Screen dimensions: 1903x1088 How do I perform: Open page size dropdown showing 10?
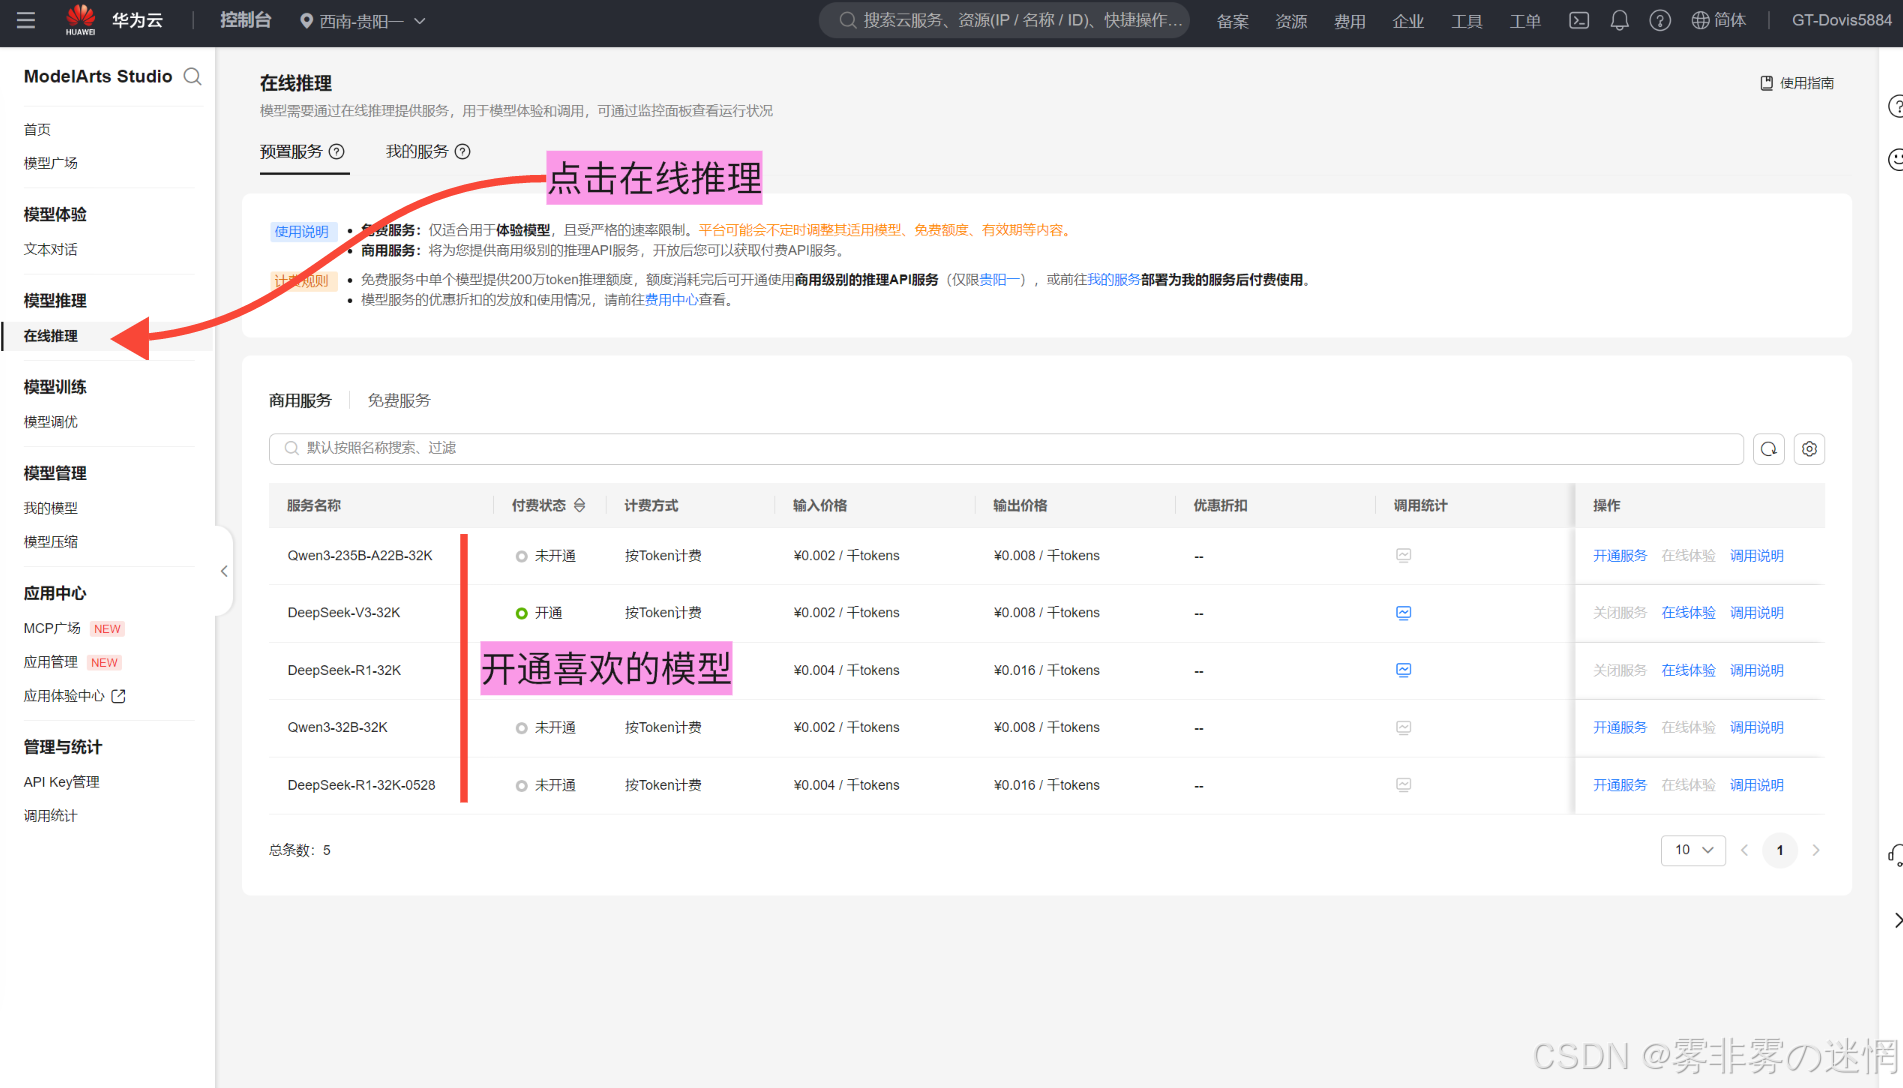click(1693, 850)
